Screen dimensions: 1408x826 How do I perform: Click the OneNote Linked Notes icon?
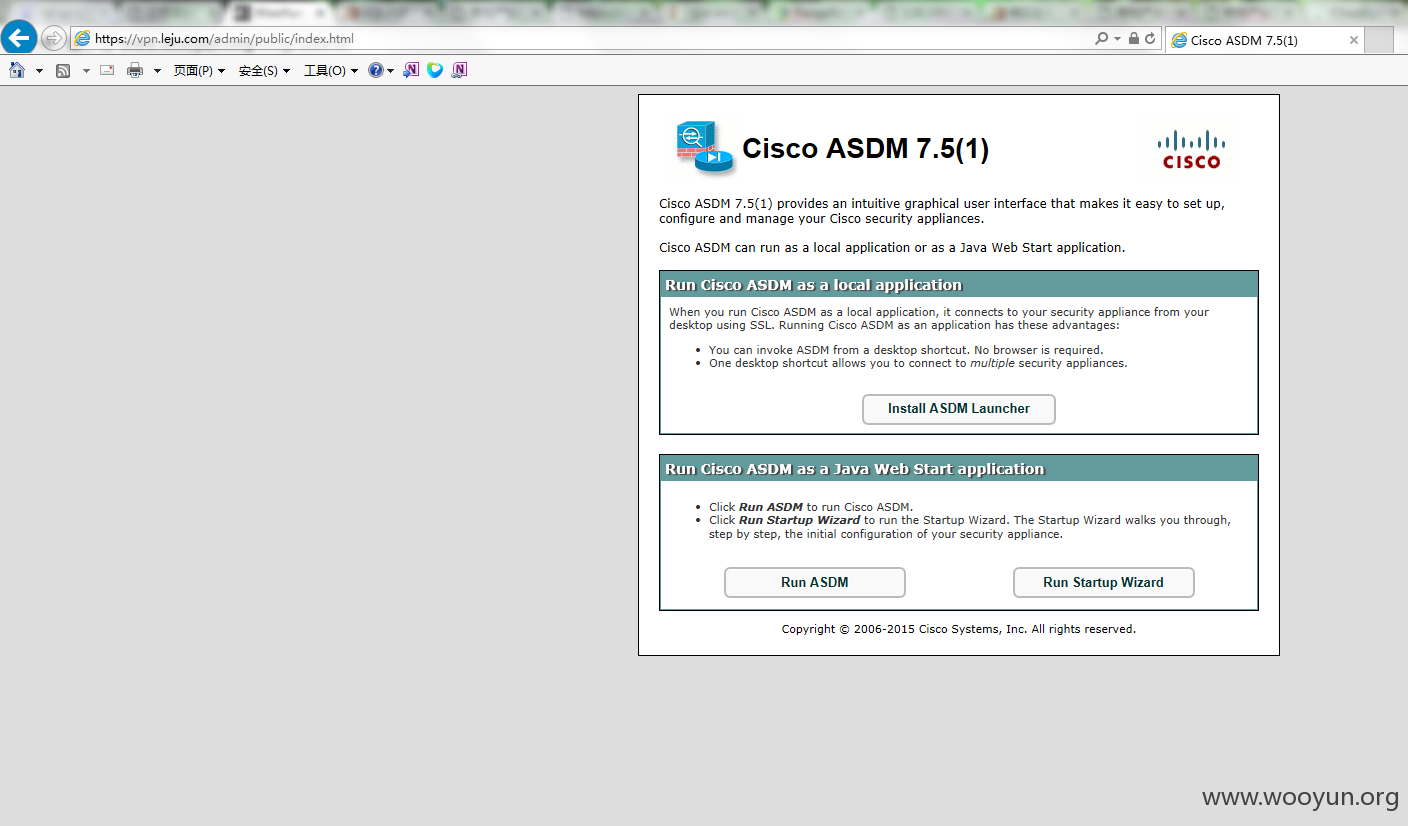[x=459, y=70]
